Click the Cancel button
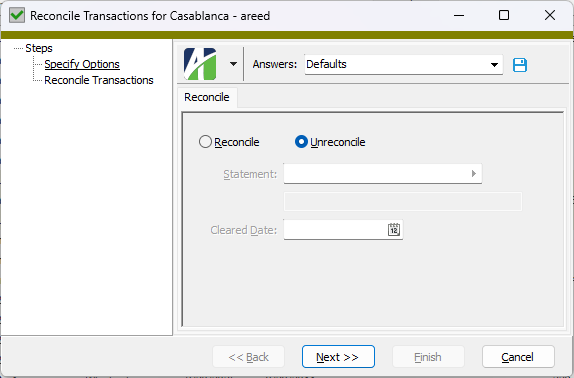The width and height of the screenshot is (574, 378). 518,356
